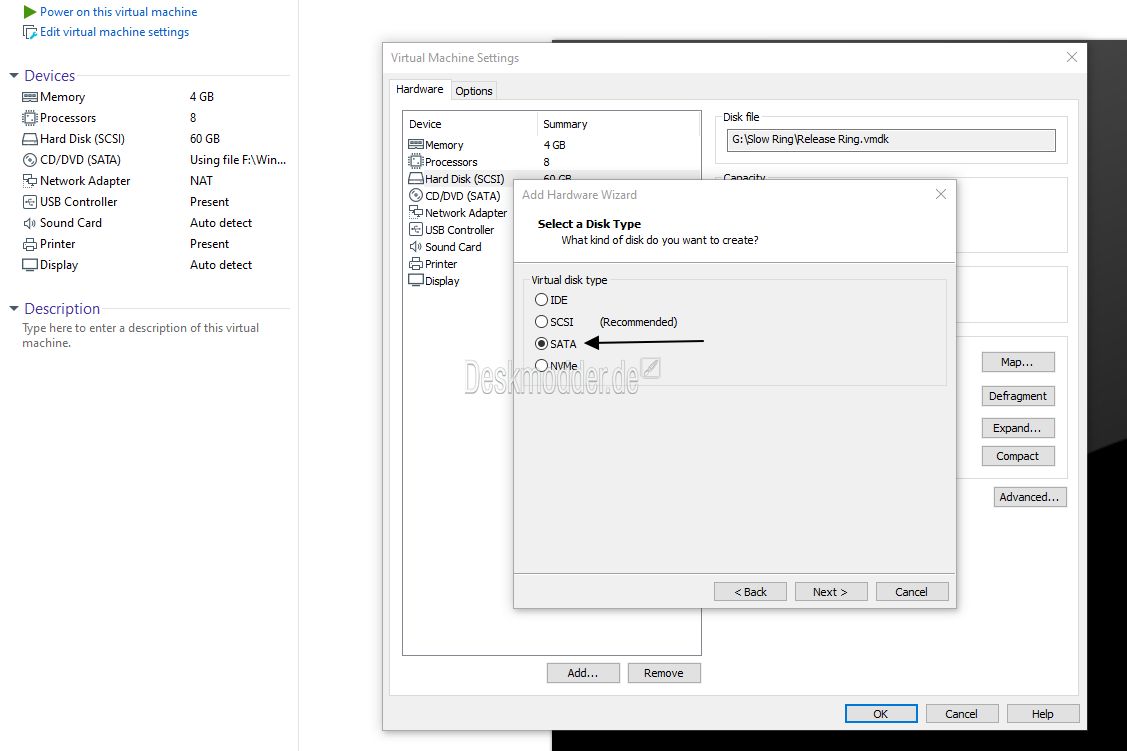
Task: Cancel the Add Hardware Wizard
Action: 912,591
